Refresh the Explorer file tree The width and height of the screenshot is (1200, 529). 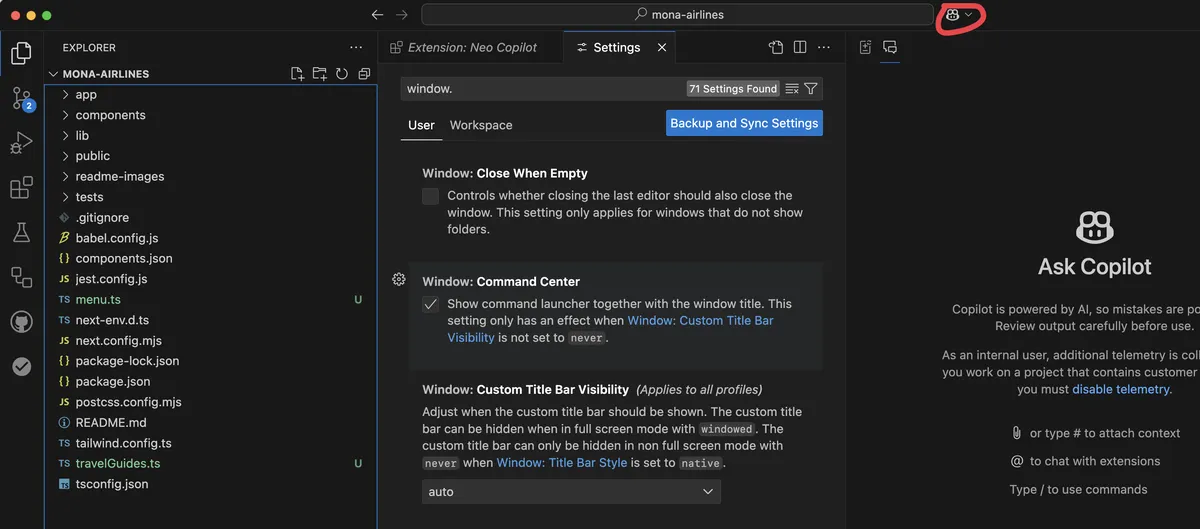(342, 74)
